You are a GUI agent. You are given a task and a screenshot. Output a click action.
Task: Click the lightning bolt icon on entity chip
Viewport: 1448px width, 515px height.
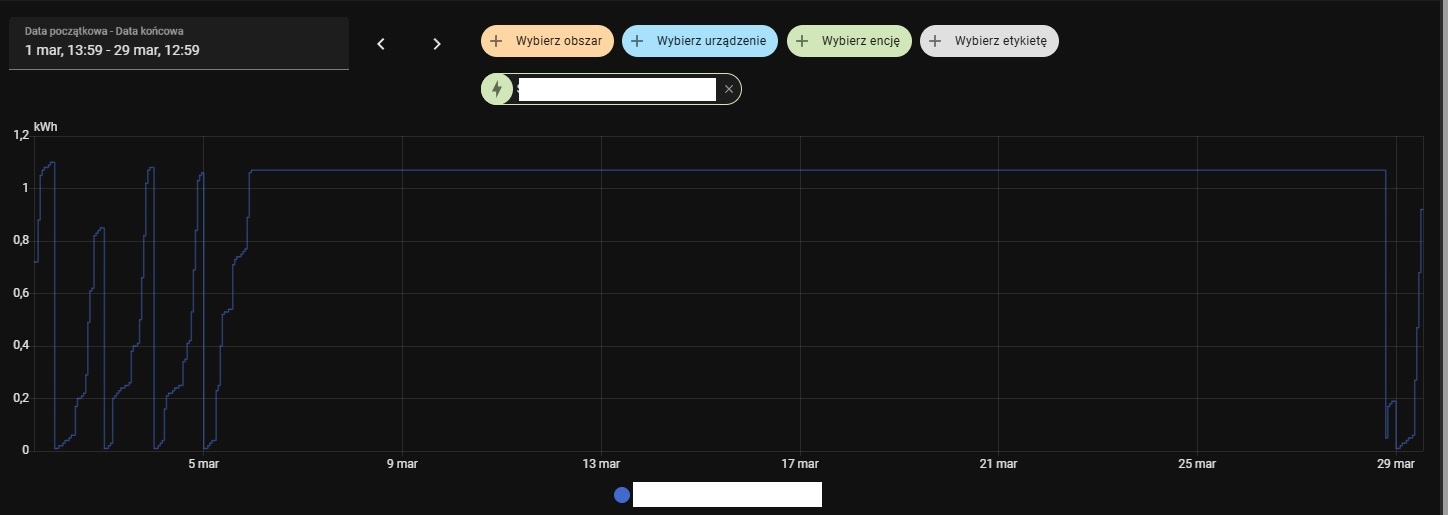[x=497, y=89]
